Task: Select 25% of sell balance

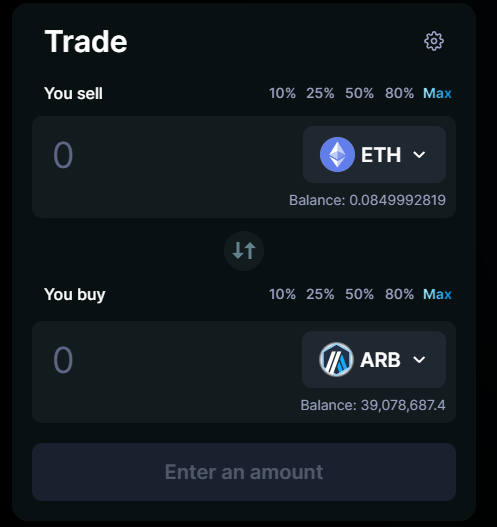Action: [x=320, y=93]
